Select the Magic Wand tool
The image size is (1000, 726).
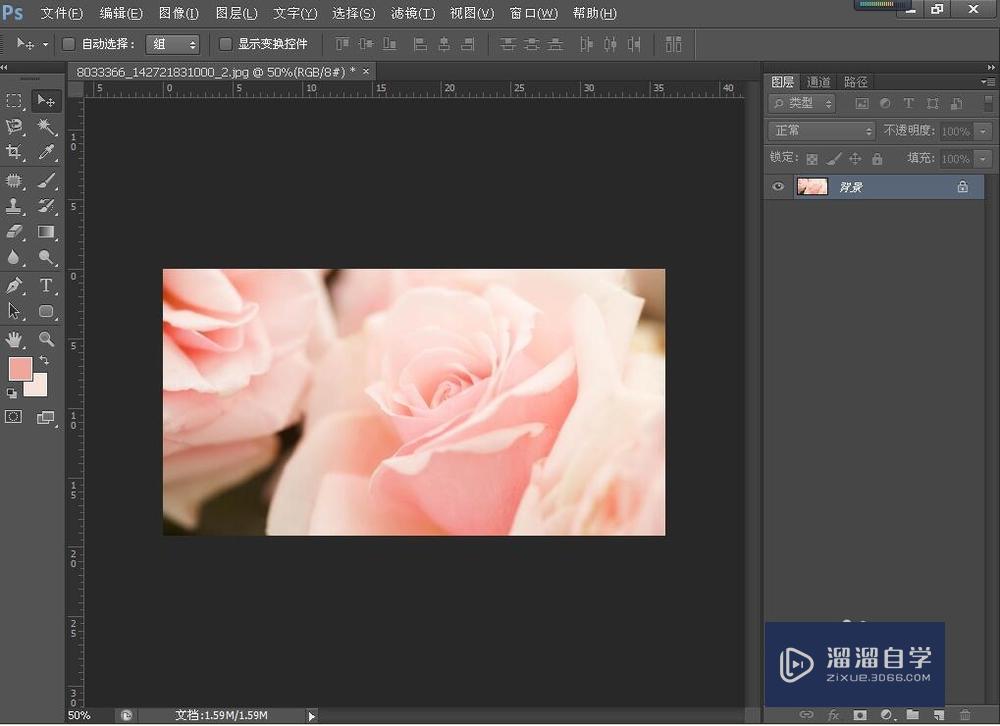pyautogui.click(x=46, y=127)
